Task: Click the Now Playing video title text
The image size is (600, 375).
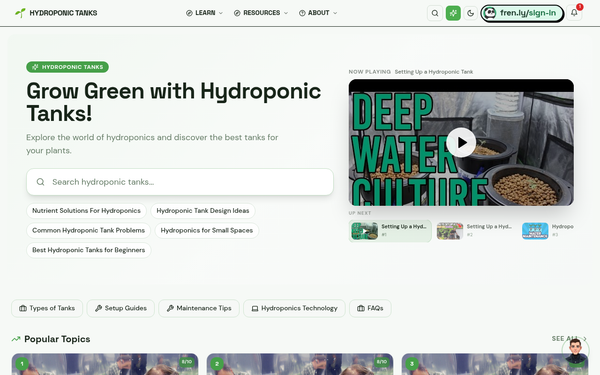Action: click(434, 72)
